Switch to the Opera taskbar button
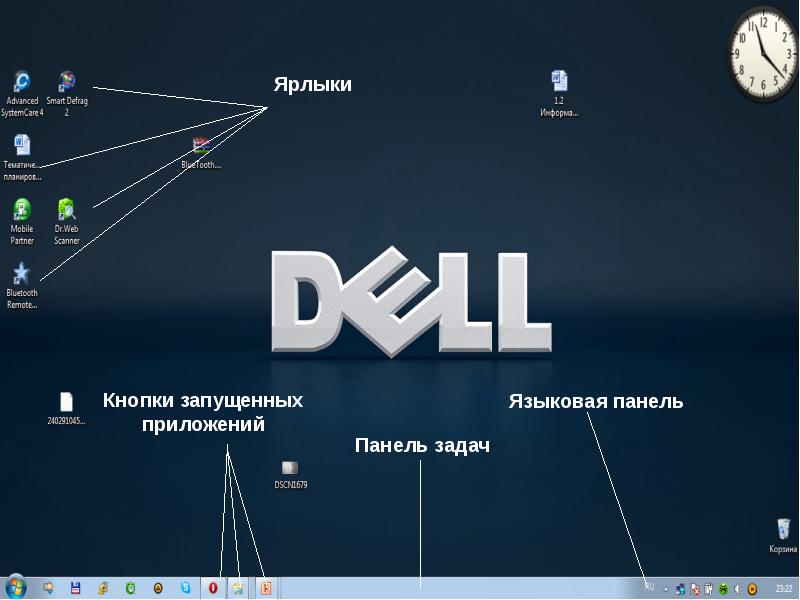Screen dimensions: 800x600 coord(213,588)
